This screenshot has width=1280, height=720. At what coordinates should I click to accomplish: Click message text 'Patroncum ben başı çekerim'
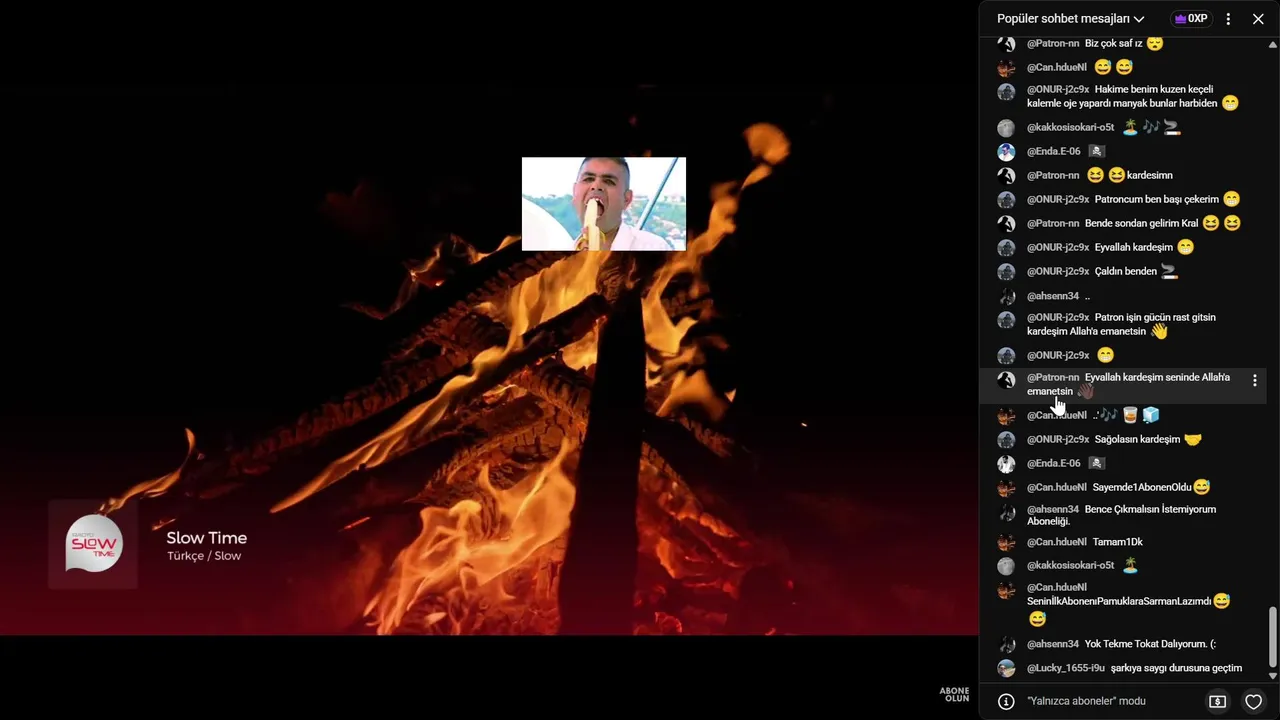coord(1156,199)
